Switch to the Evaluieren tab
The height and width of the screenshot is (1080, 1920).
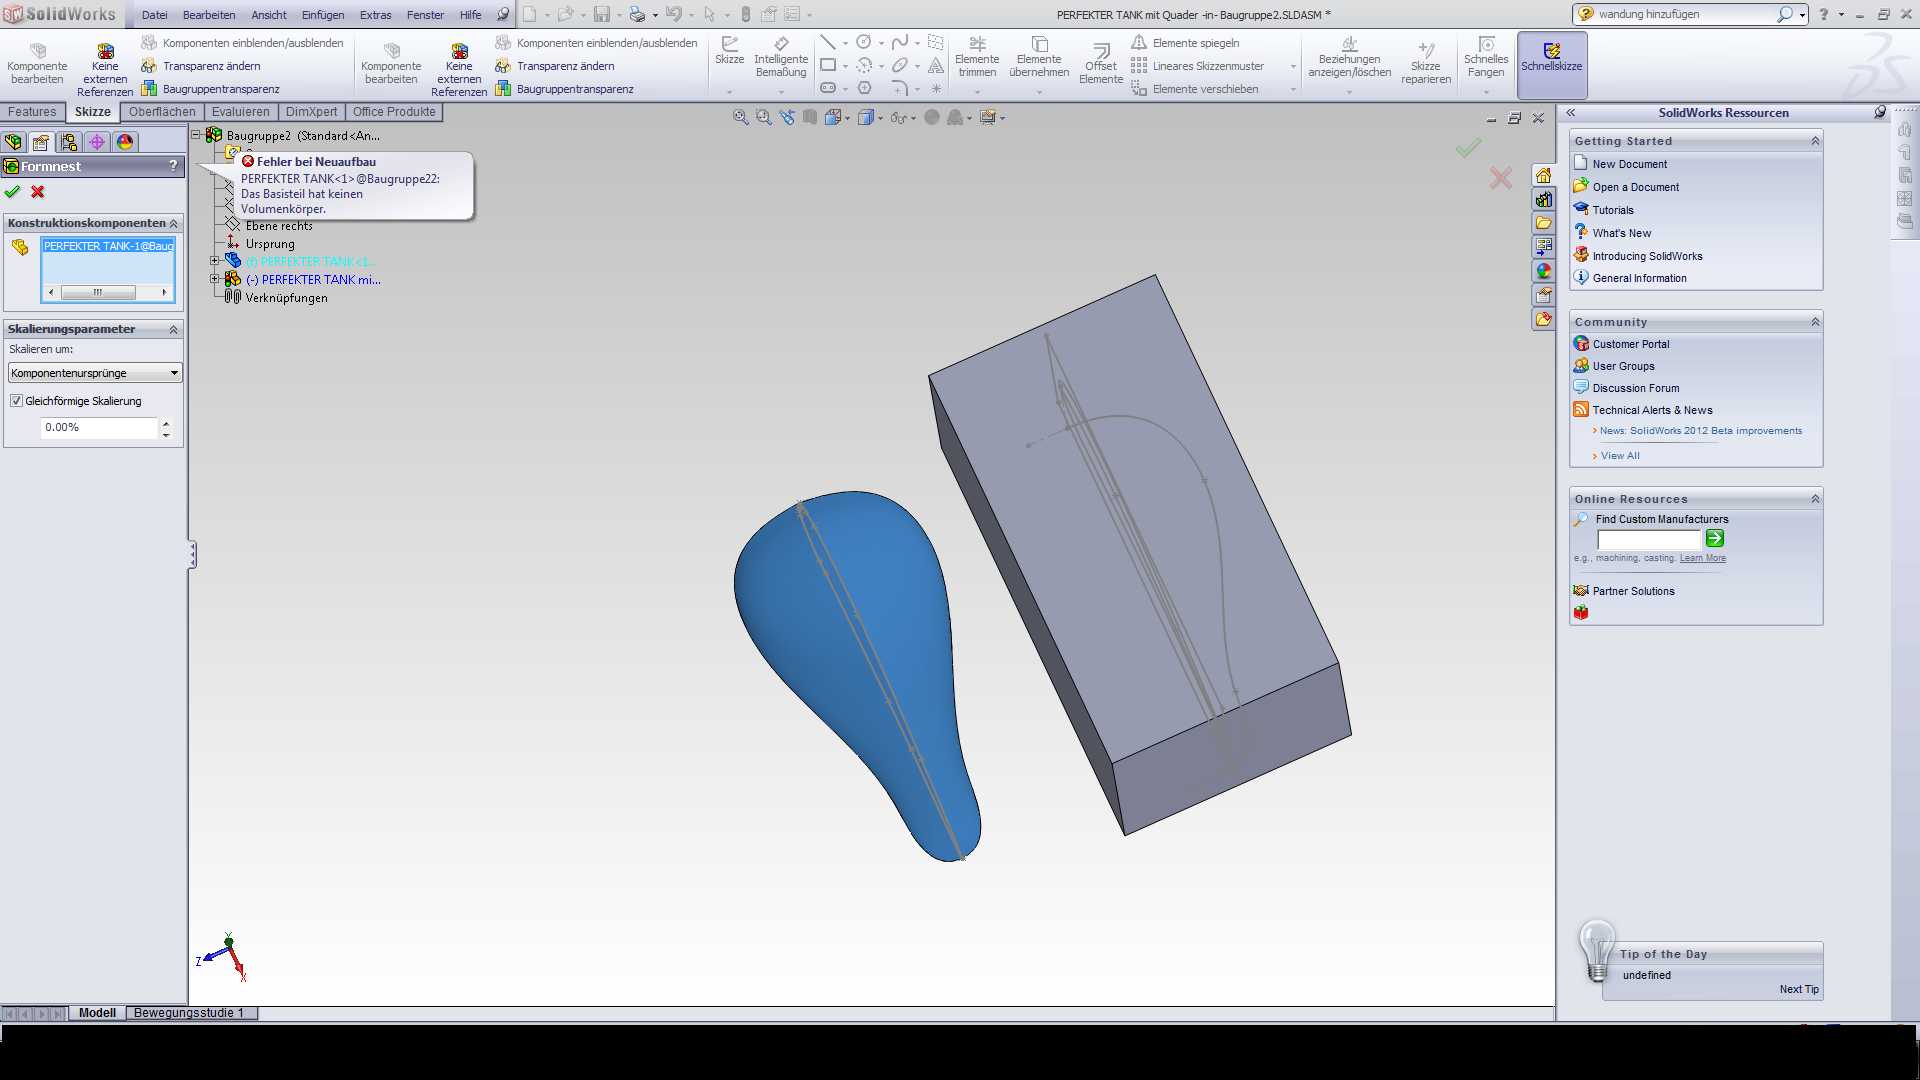tap(240, 112)
